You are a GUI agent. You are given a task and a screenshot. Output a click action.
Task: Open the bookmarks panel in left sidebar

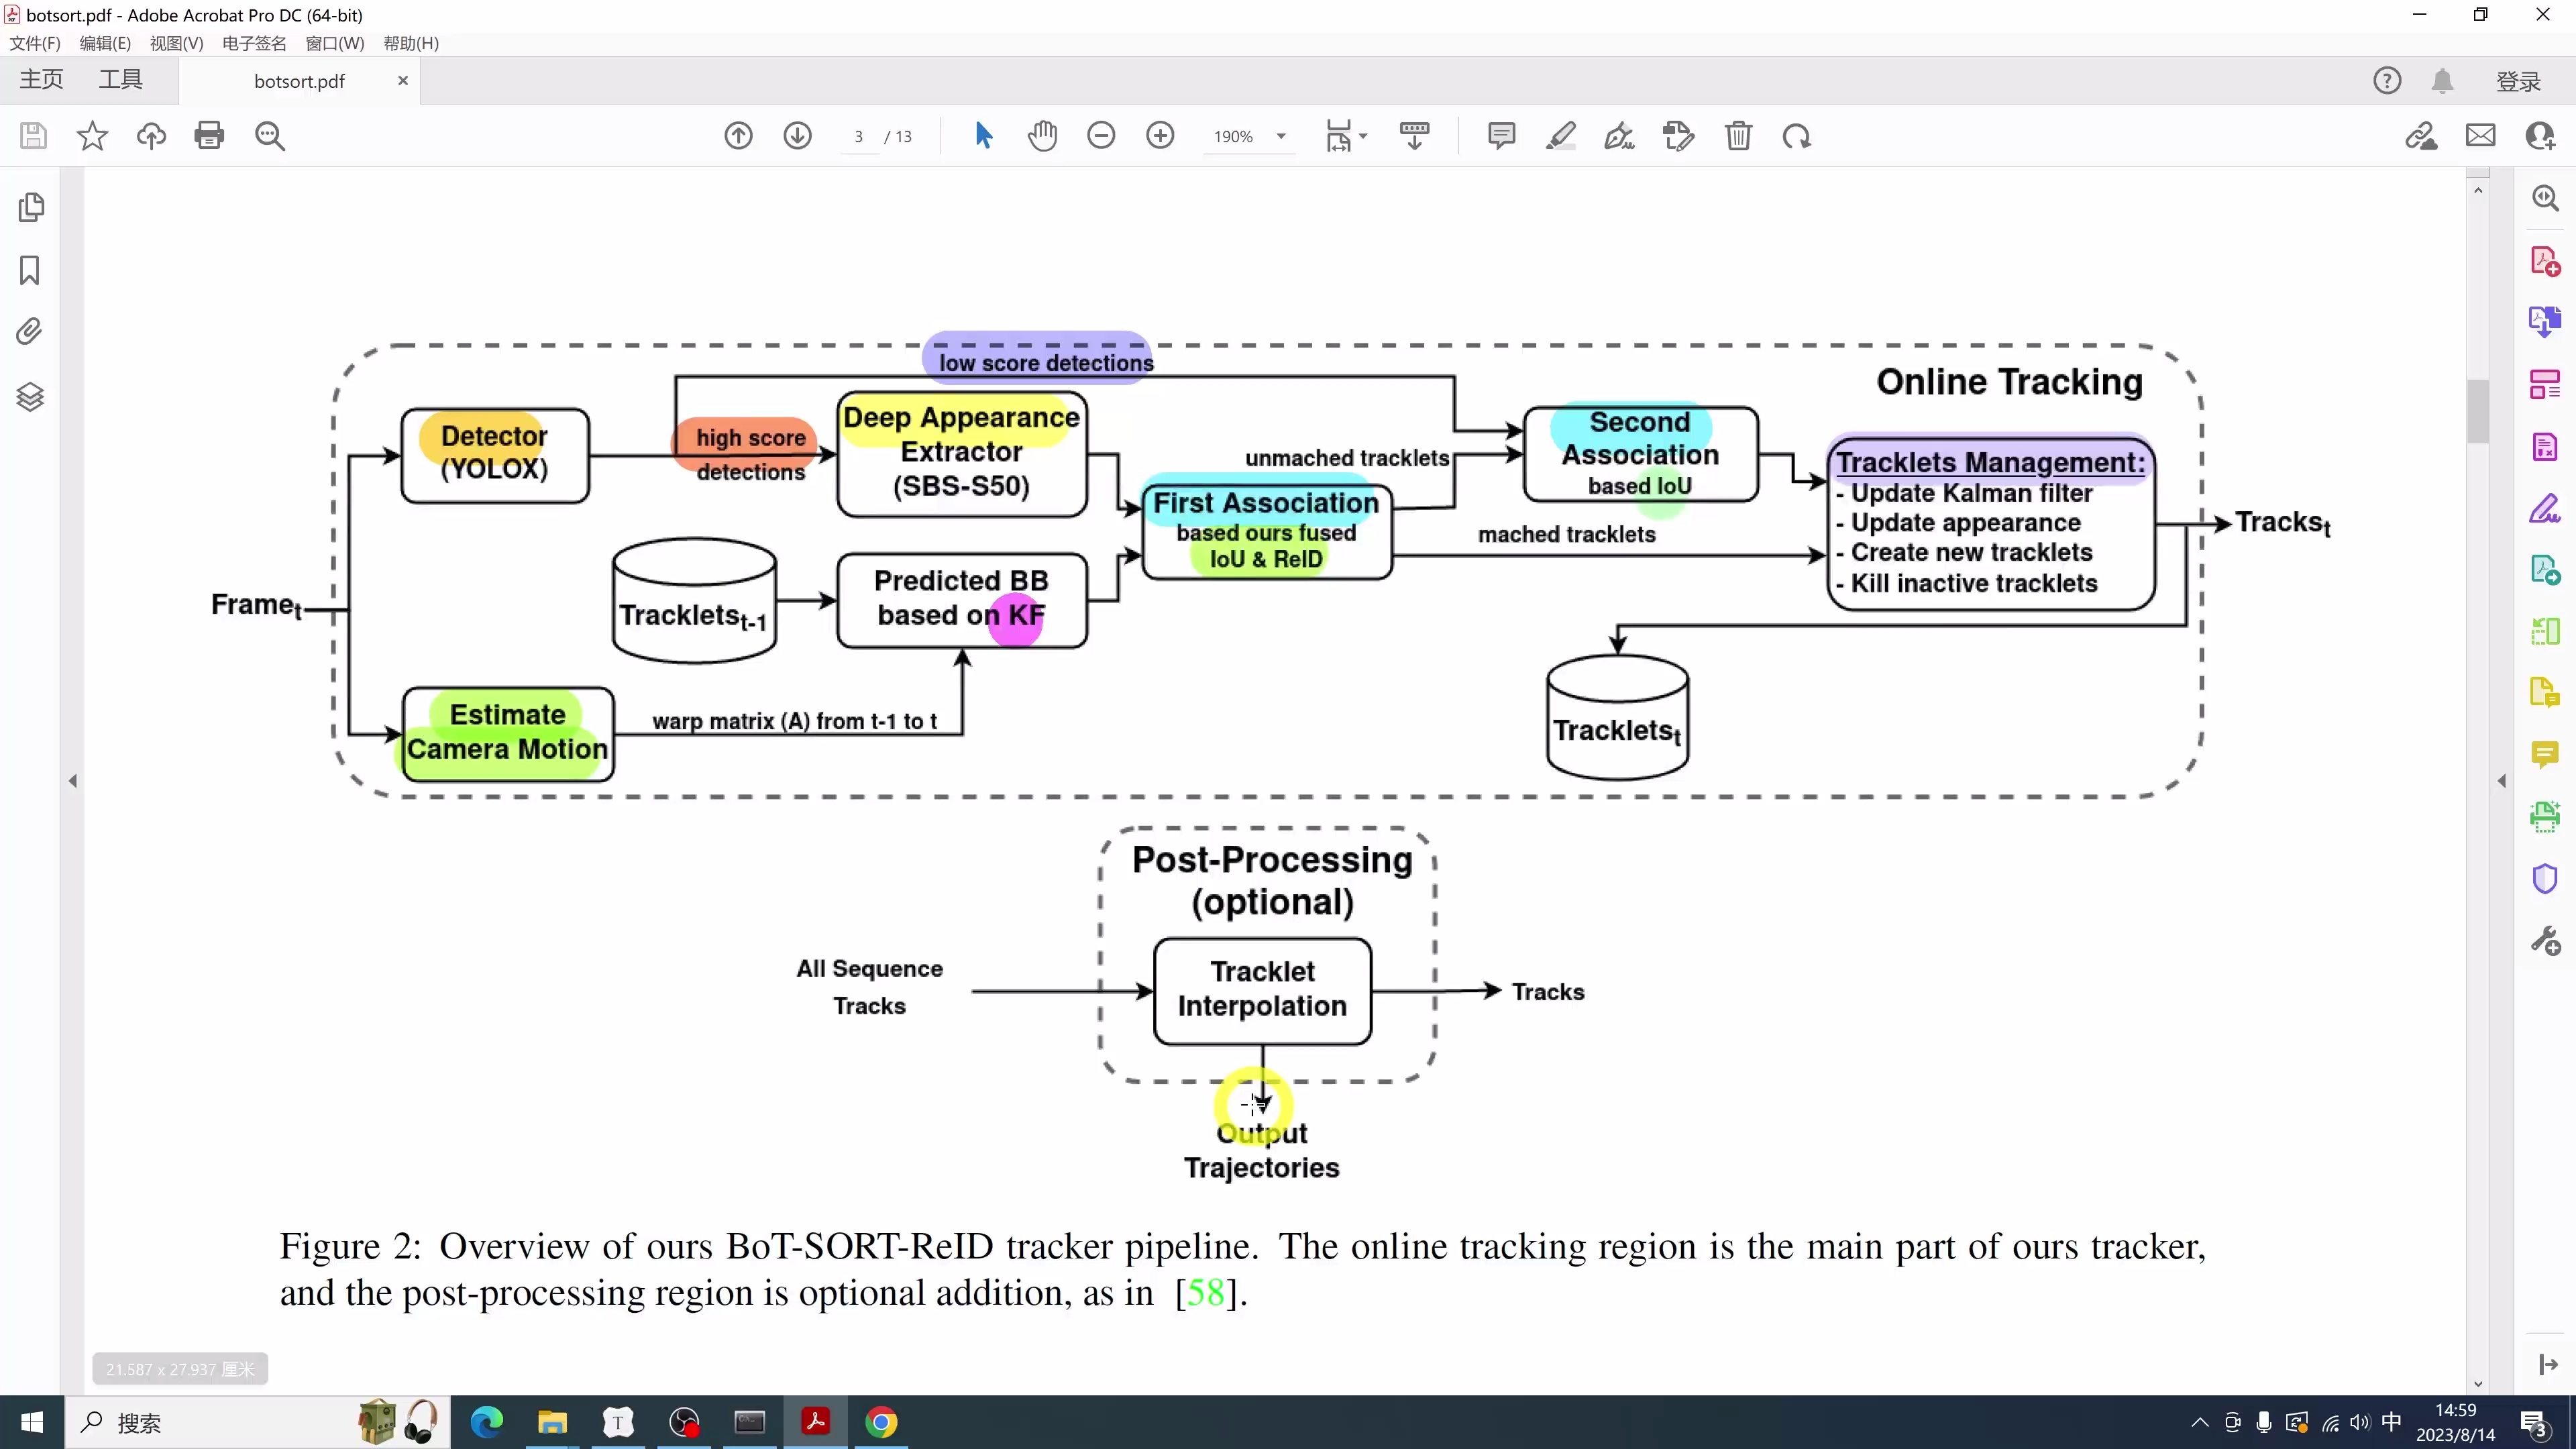[x=30, y=270]
